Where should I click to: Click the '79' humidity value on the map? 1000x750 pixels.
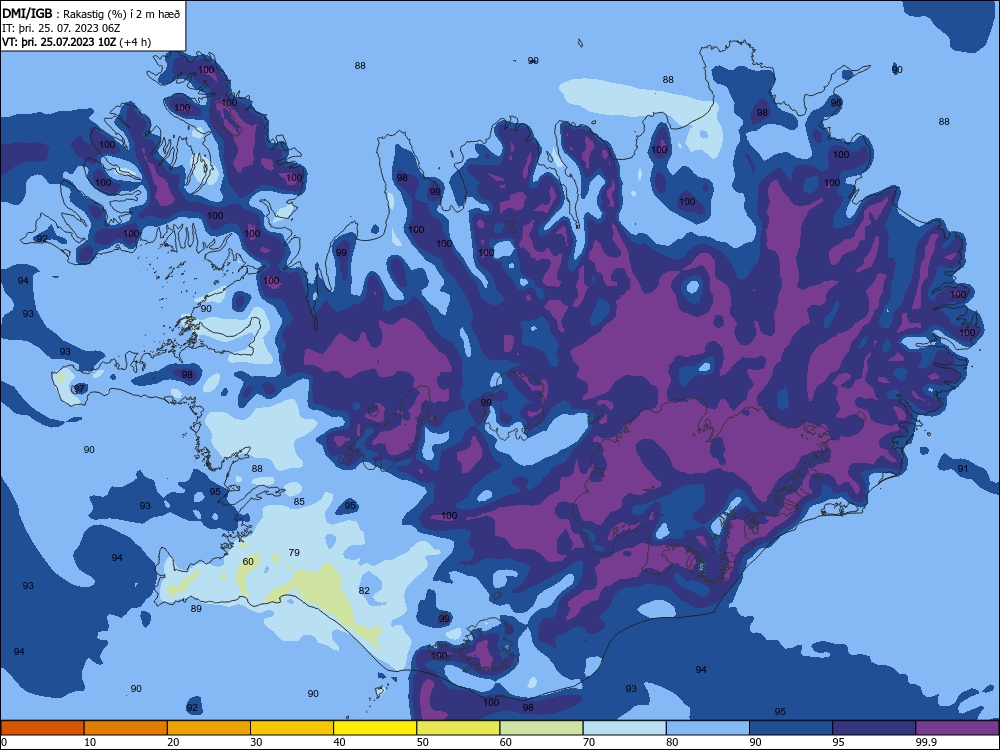[x=294, y=552]
